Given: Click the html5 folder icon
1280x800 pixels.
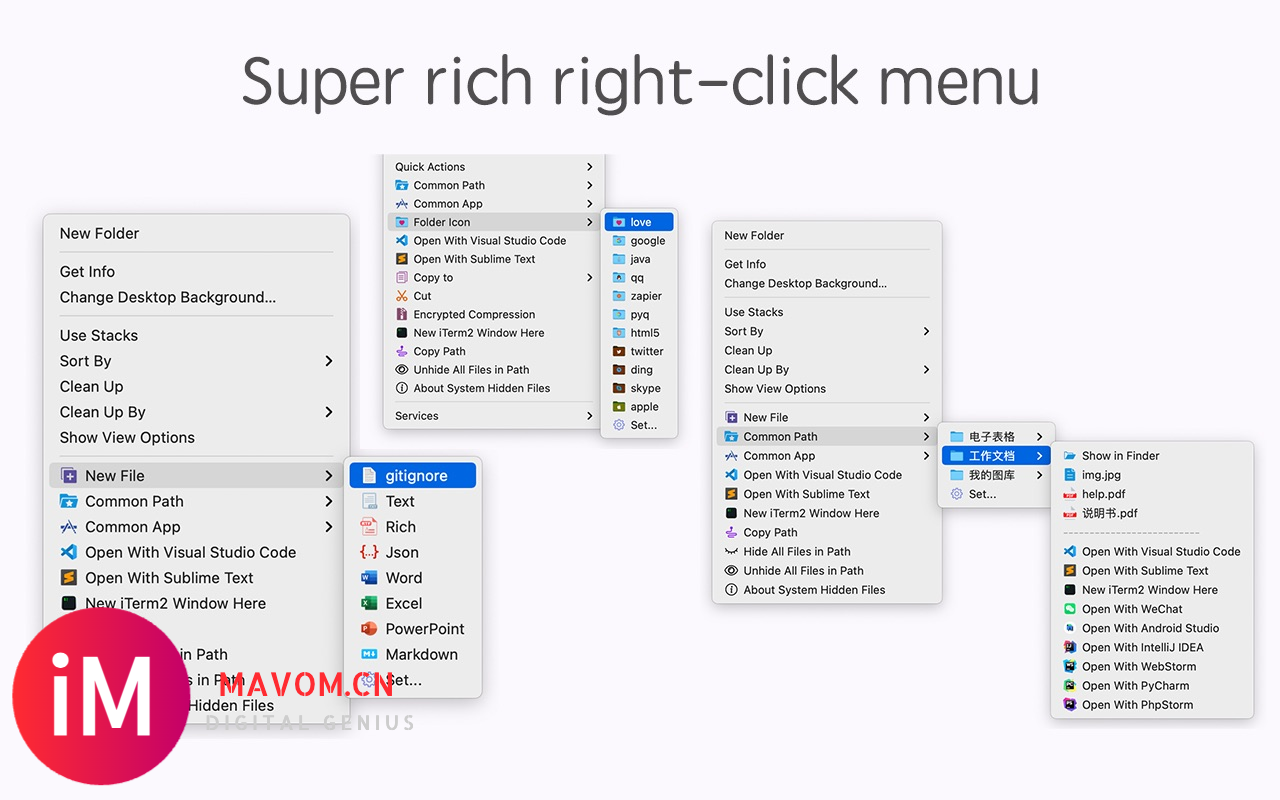Looking at the screenshot, I should coord(619,333).
